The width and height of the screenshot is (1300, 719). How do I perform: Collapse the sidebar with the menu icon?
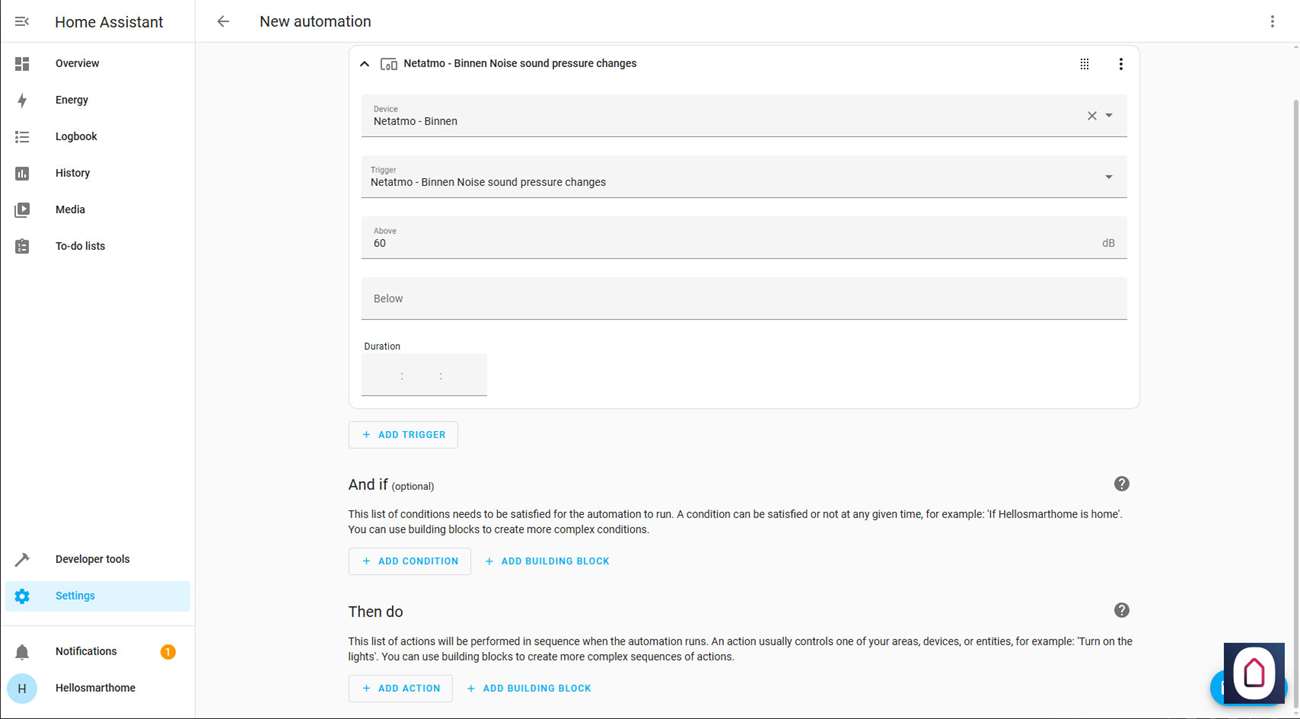coord(22,21)
